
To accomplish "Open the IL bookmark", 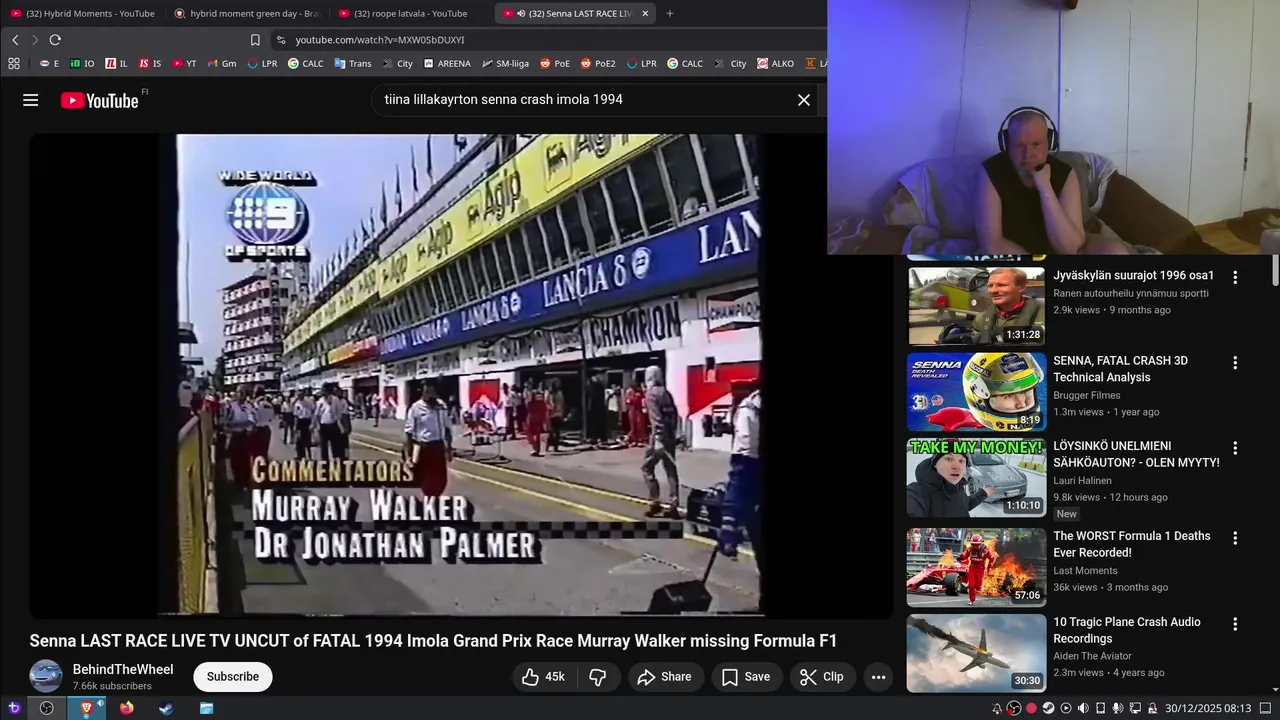I will coord(116,63).
